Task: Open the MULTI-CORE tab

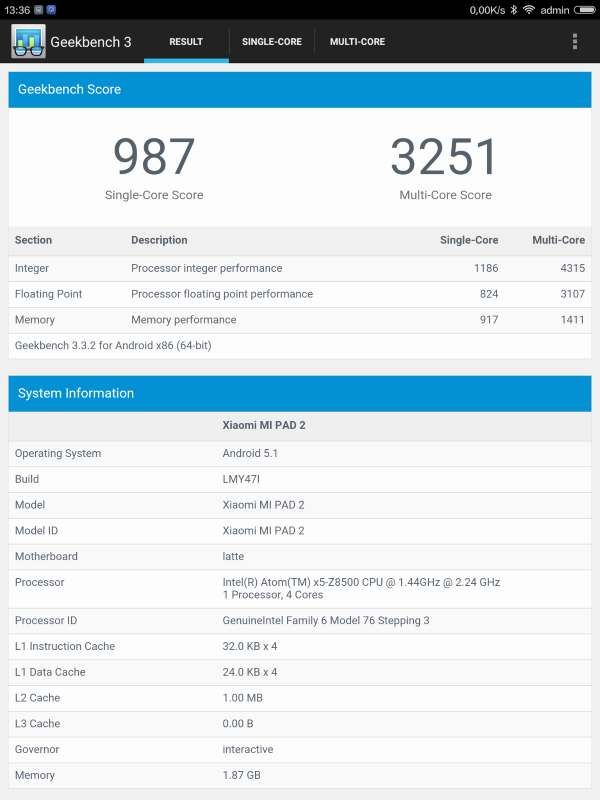Action: pyautogui.click(x=357, y=42)
